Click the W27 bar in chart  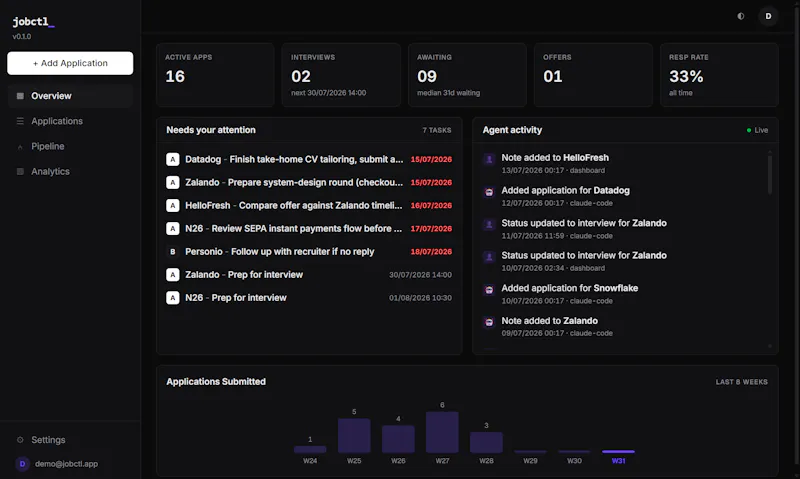click(x=442, y=432)
